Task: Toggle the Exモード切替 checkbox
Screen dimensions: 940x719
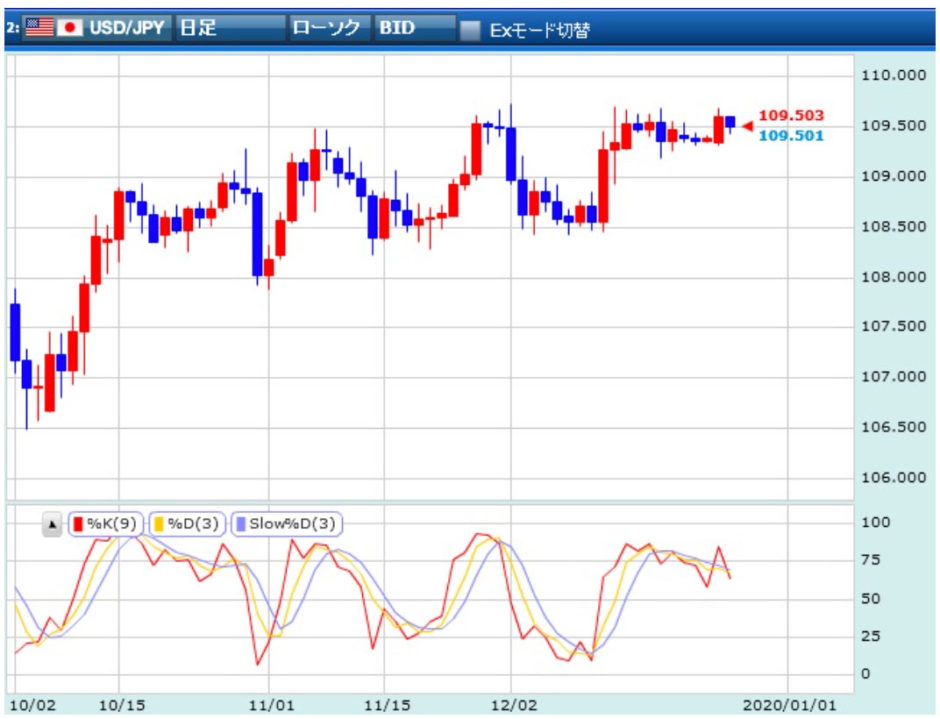Action: [x=470, y=29]
